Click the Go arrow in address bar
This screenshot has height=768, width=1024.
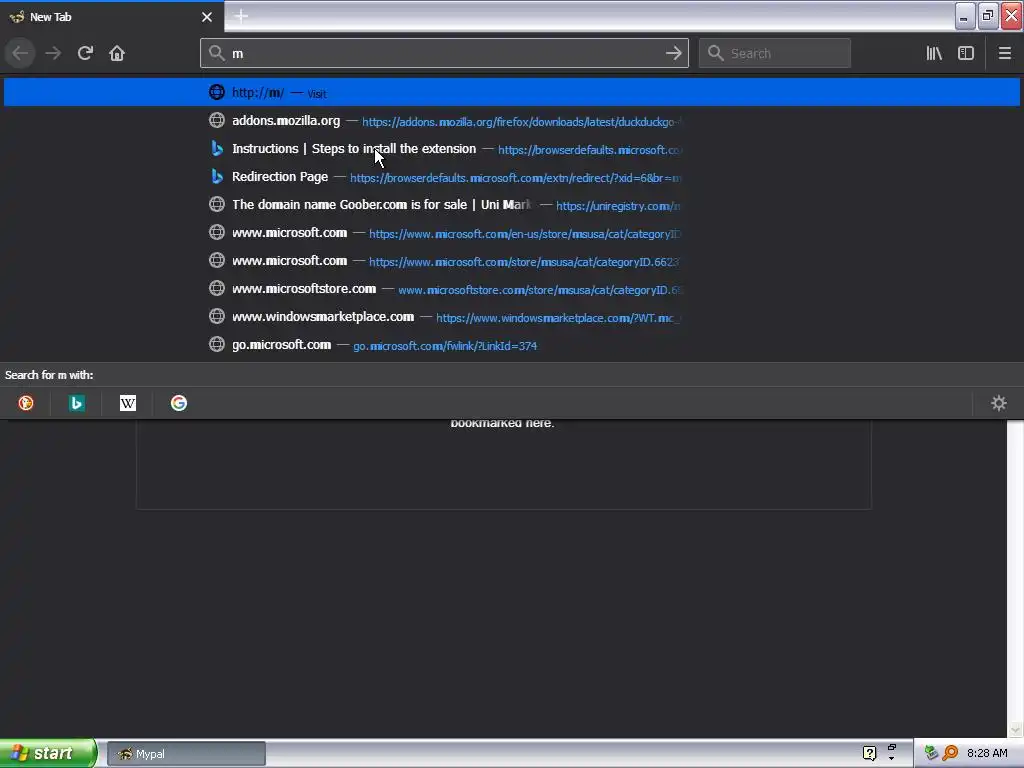674,53
